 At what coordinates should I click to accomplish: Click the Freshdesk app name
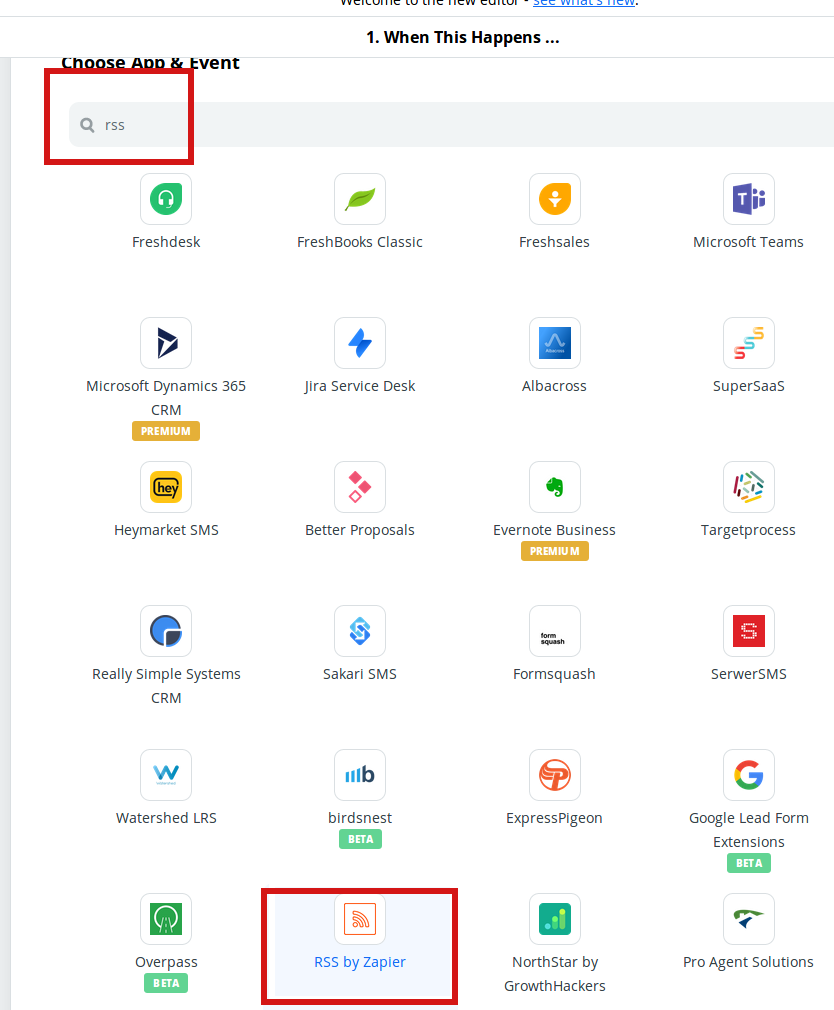point(166,242)
